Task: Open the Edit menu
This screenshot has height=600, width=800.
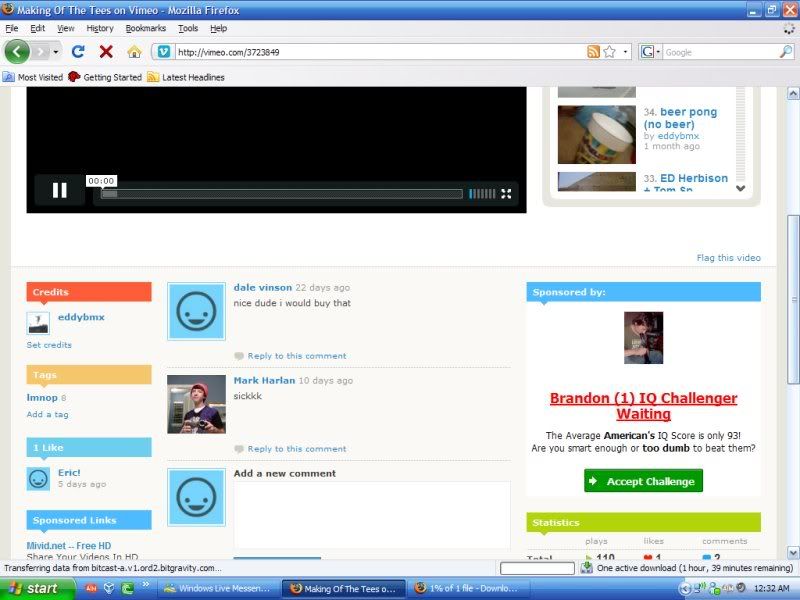Action: pyautogui.click(x=37, y=29)
